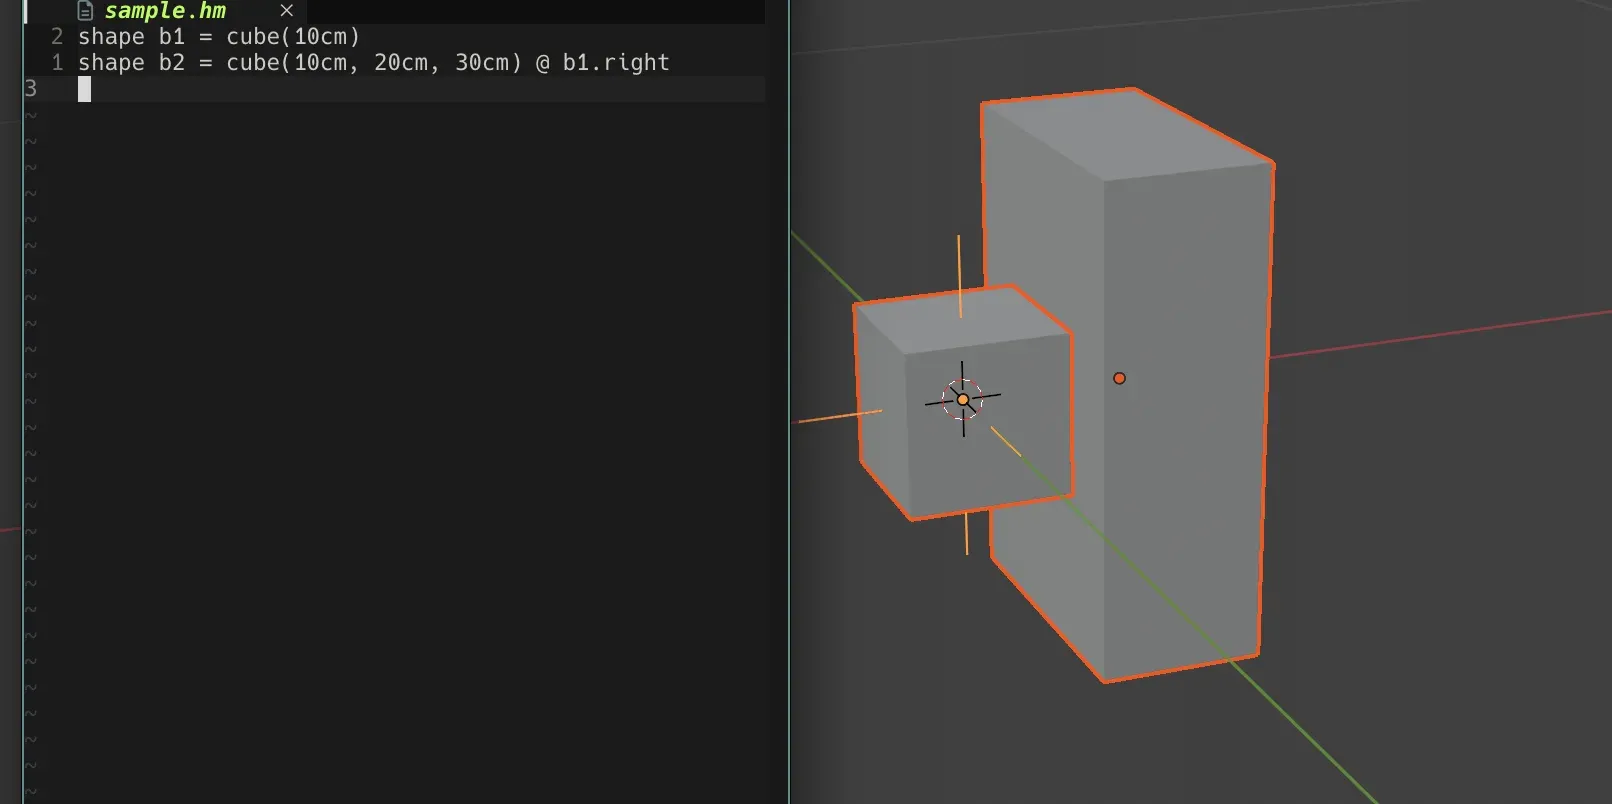Select the sample.hm editor tab
The width and height of the screenshot is (1612, 804).
pyautogui.click(x=166, y=11)
